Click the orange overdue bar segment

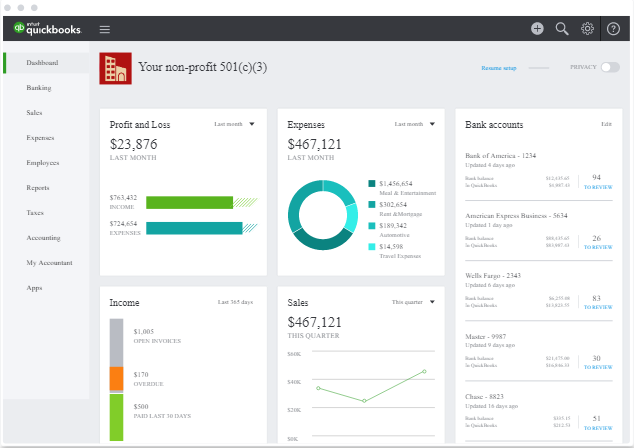tap(116, 379)
